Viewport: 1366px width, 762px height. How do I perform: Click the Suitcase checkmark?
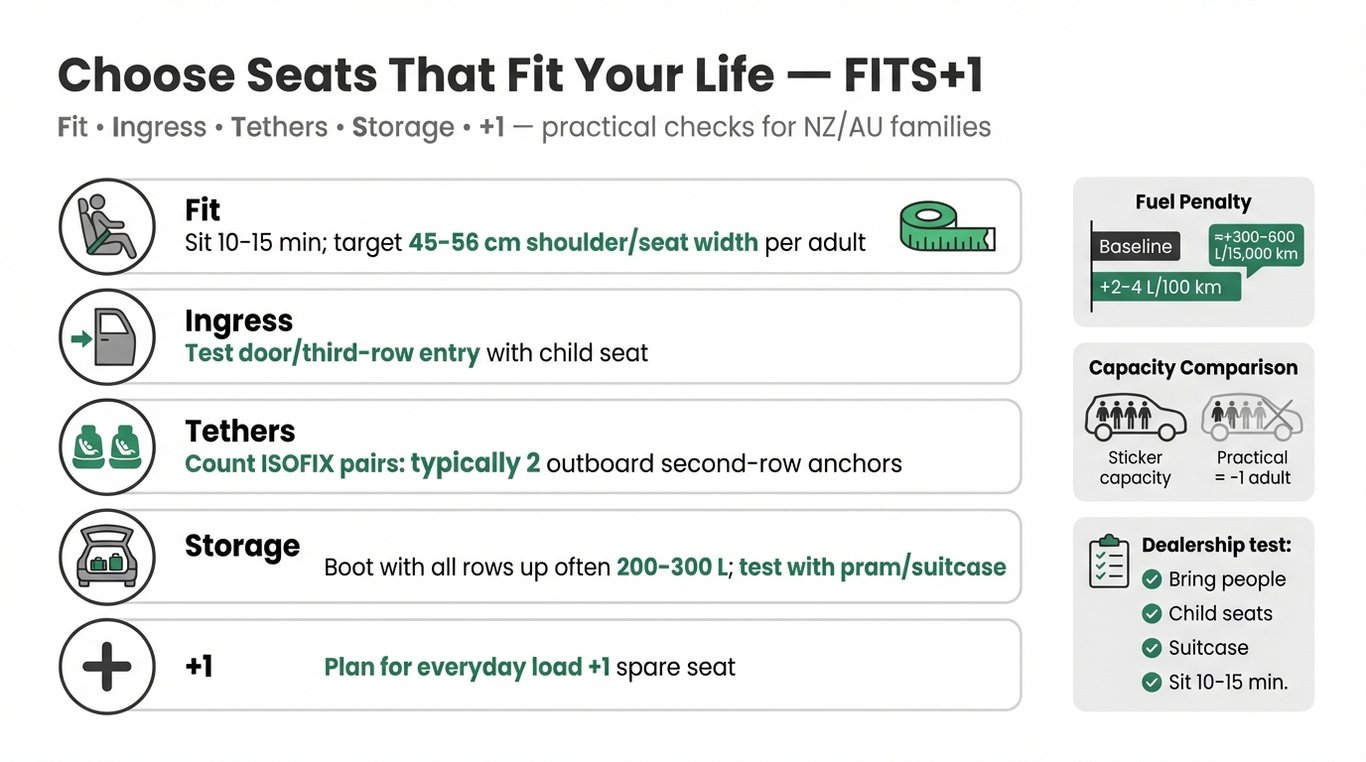(x=1152, y=648)
